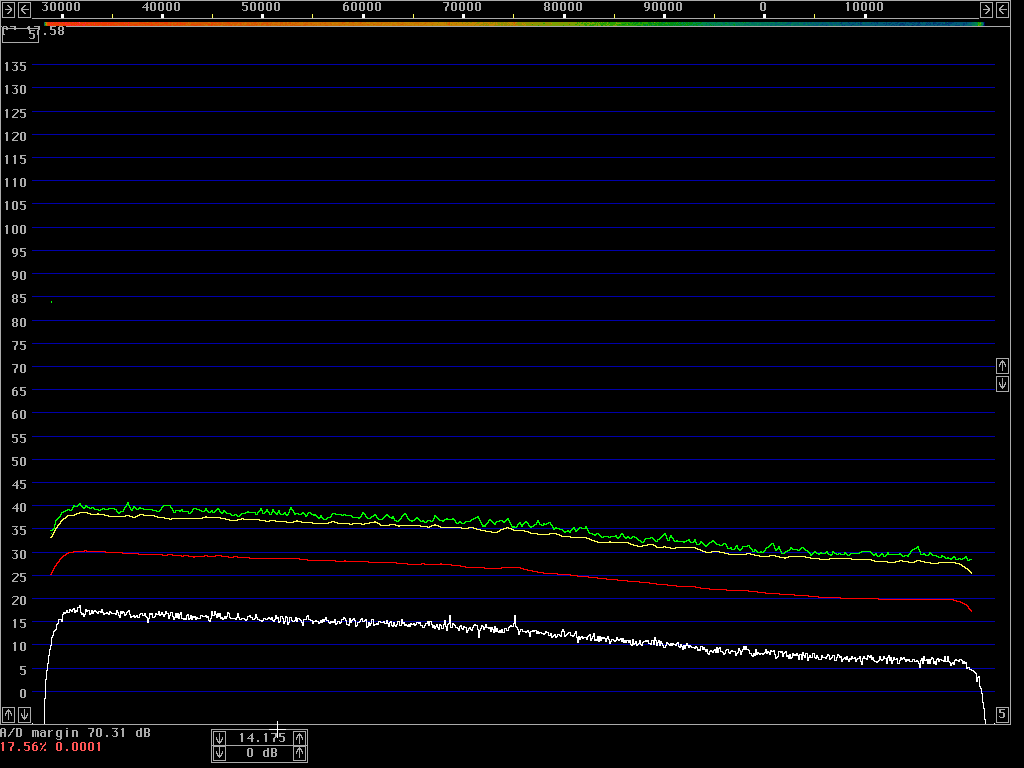The height and width of the screenshot is (768, 1024).
Task: Click the 135 dB label on the vertical scale
Action: point(15,67)
